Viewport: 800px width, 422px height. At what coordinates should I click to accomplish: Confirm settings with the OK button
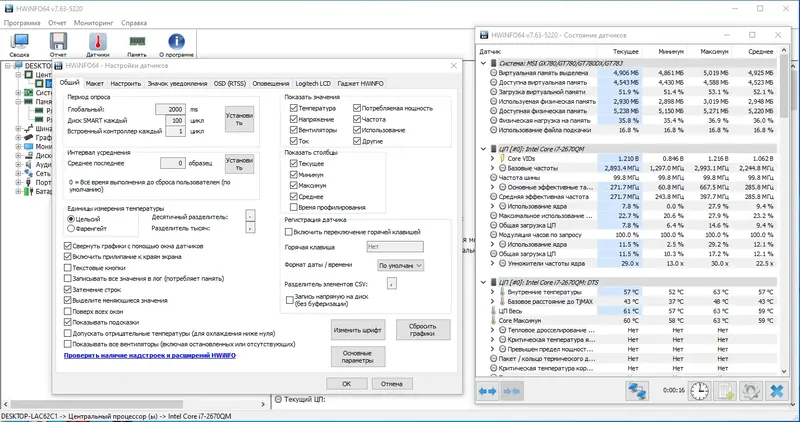click(346, 384)
